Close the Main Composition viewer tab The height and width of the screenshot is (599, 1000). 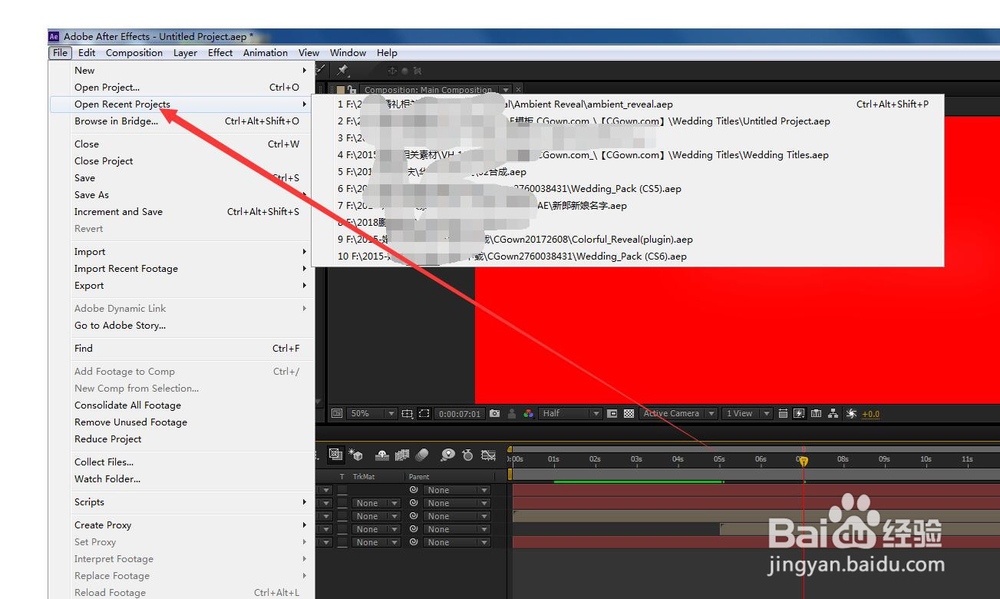click(518, 89)
